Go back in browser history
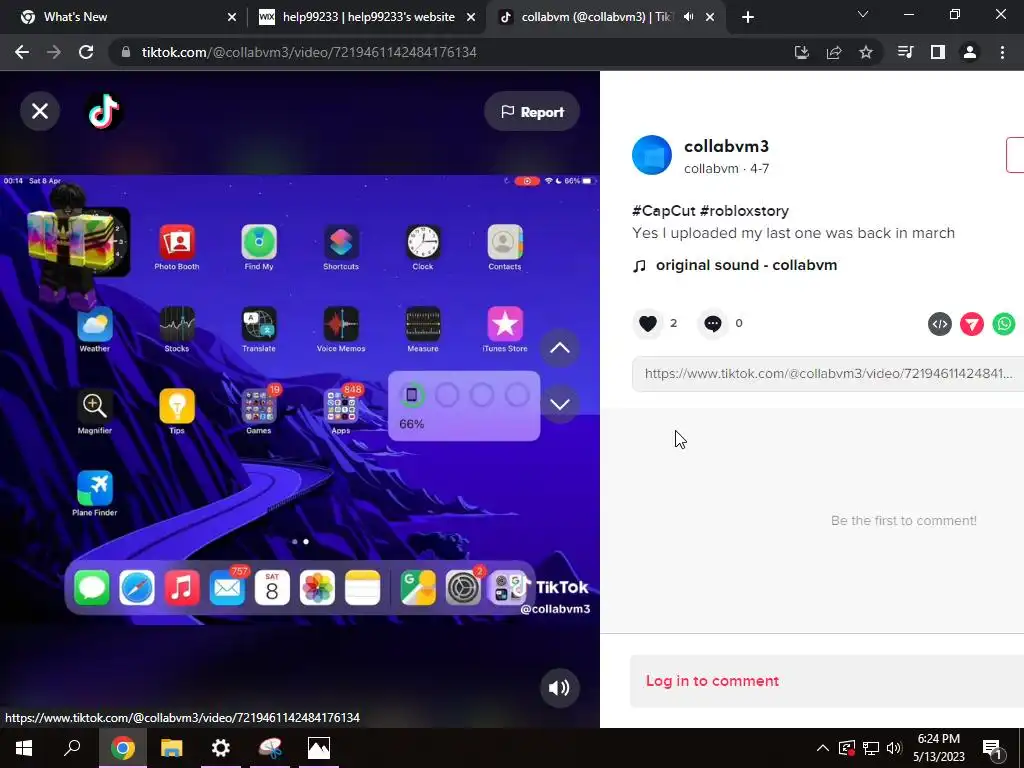Image resolution: width=1024 pixels, height=768 pixels. pos(22,52)
